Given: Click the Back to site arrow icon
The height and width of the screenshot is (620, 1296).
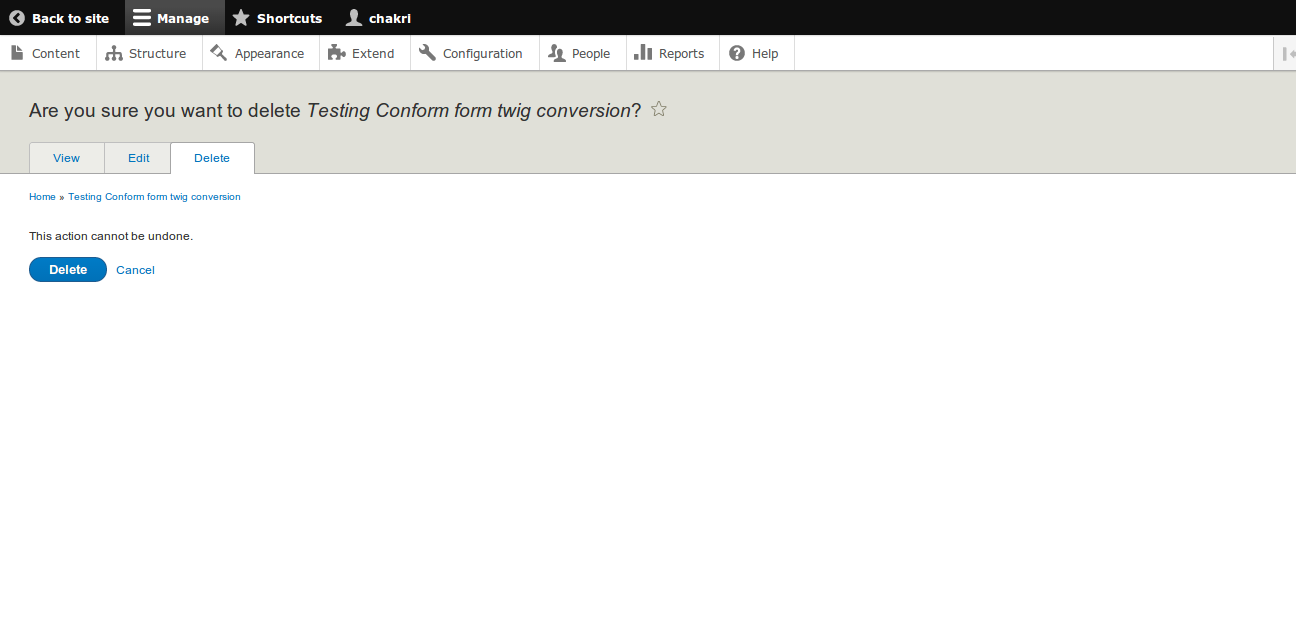Looking at the screenshot, I should coord(17,18).
